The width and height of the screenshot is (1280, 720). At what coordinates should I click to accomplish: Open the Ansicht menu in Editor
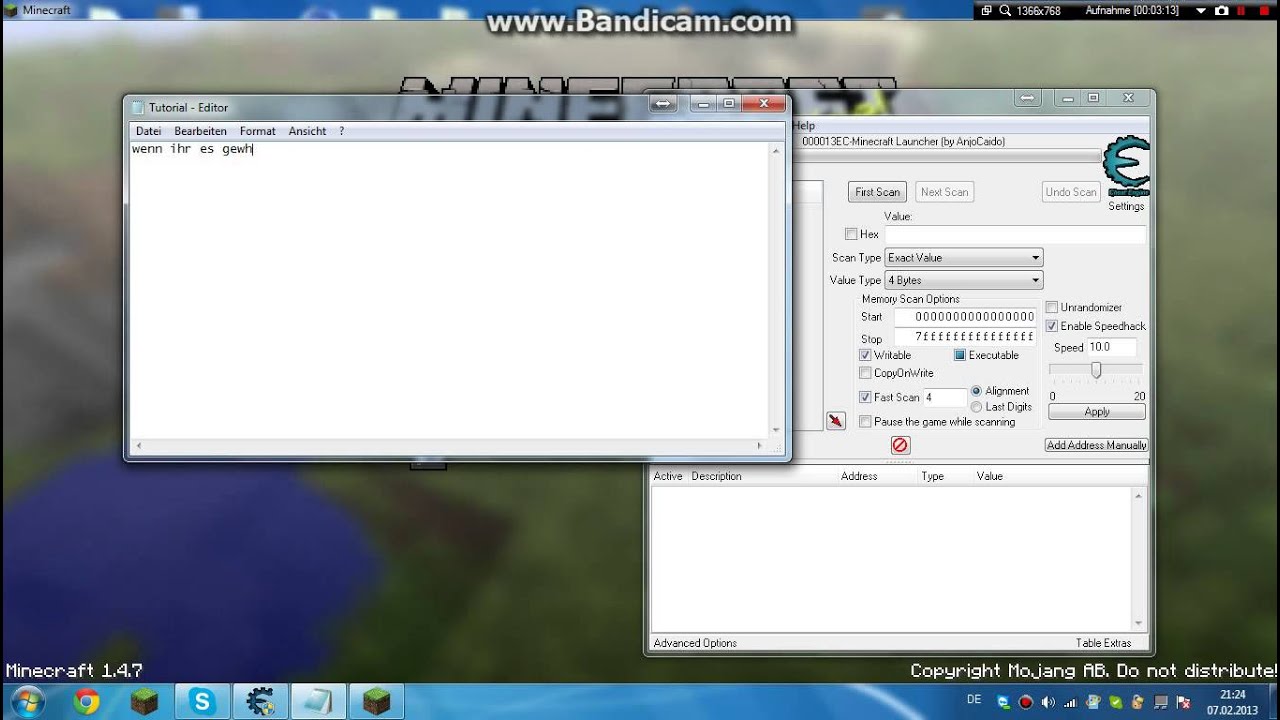(x=307, y=131)
